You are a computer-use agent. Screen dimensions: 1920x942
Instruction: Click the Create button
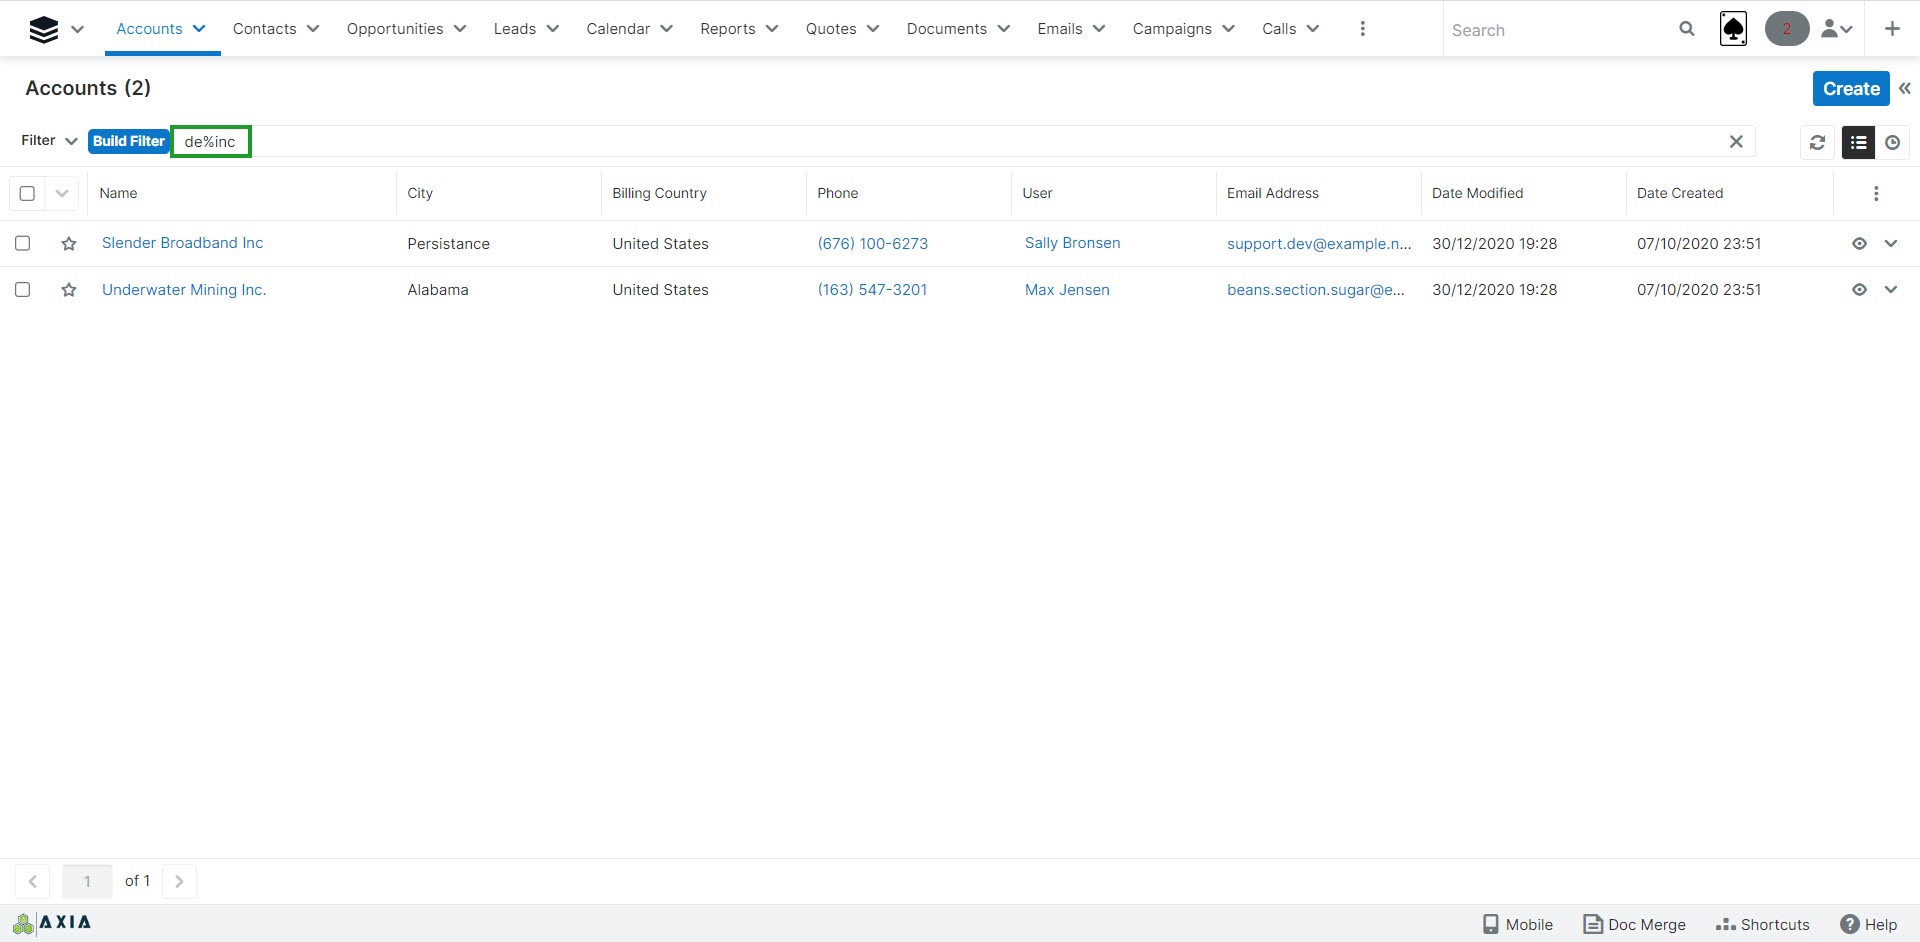[x=1851, y=88]
